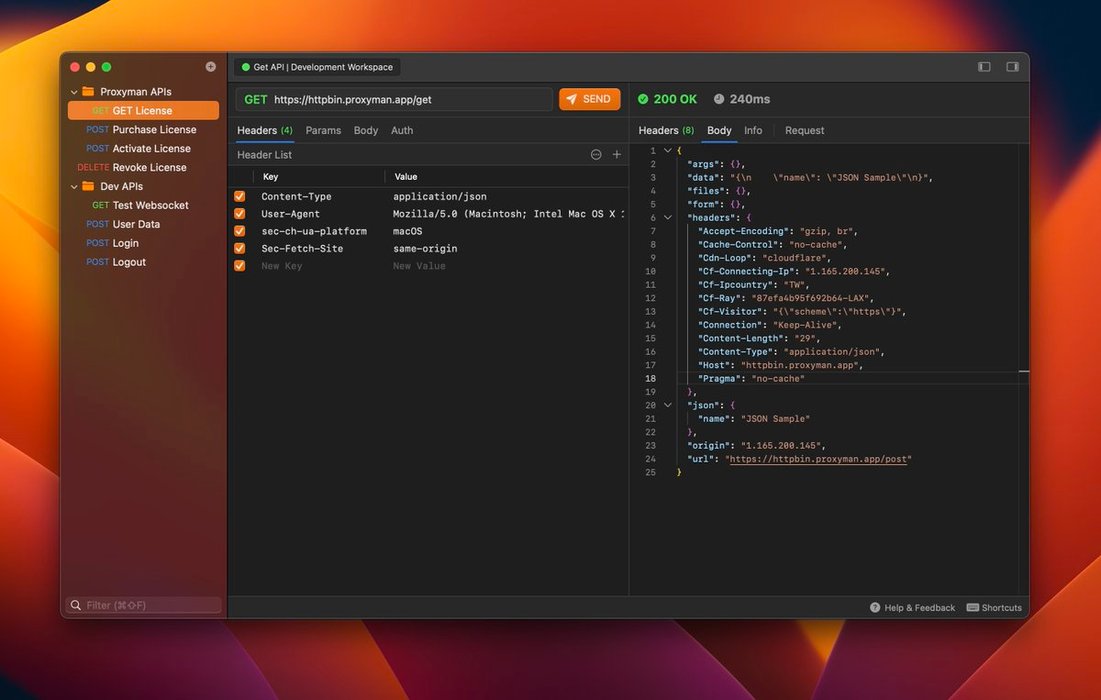Click the Key column header
Image resolution: width=1101 pixels, height=700 pixels.
pos(270,177)
